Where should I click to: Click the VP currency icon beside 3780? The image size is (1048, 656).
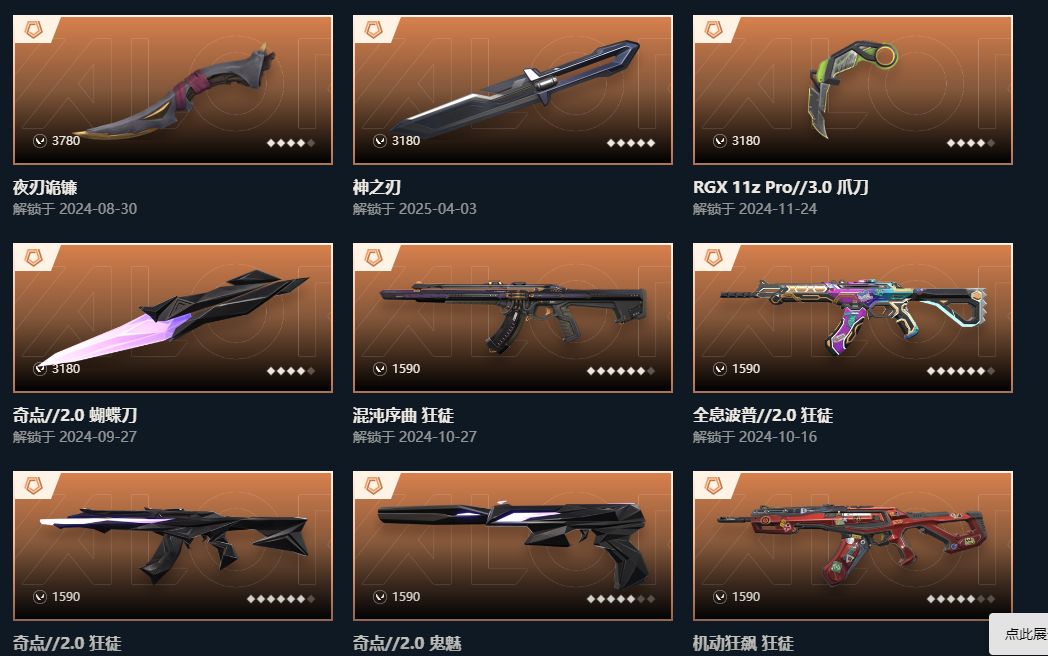[40, 140]
